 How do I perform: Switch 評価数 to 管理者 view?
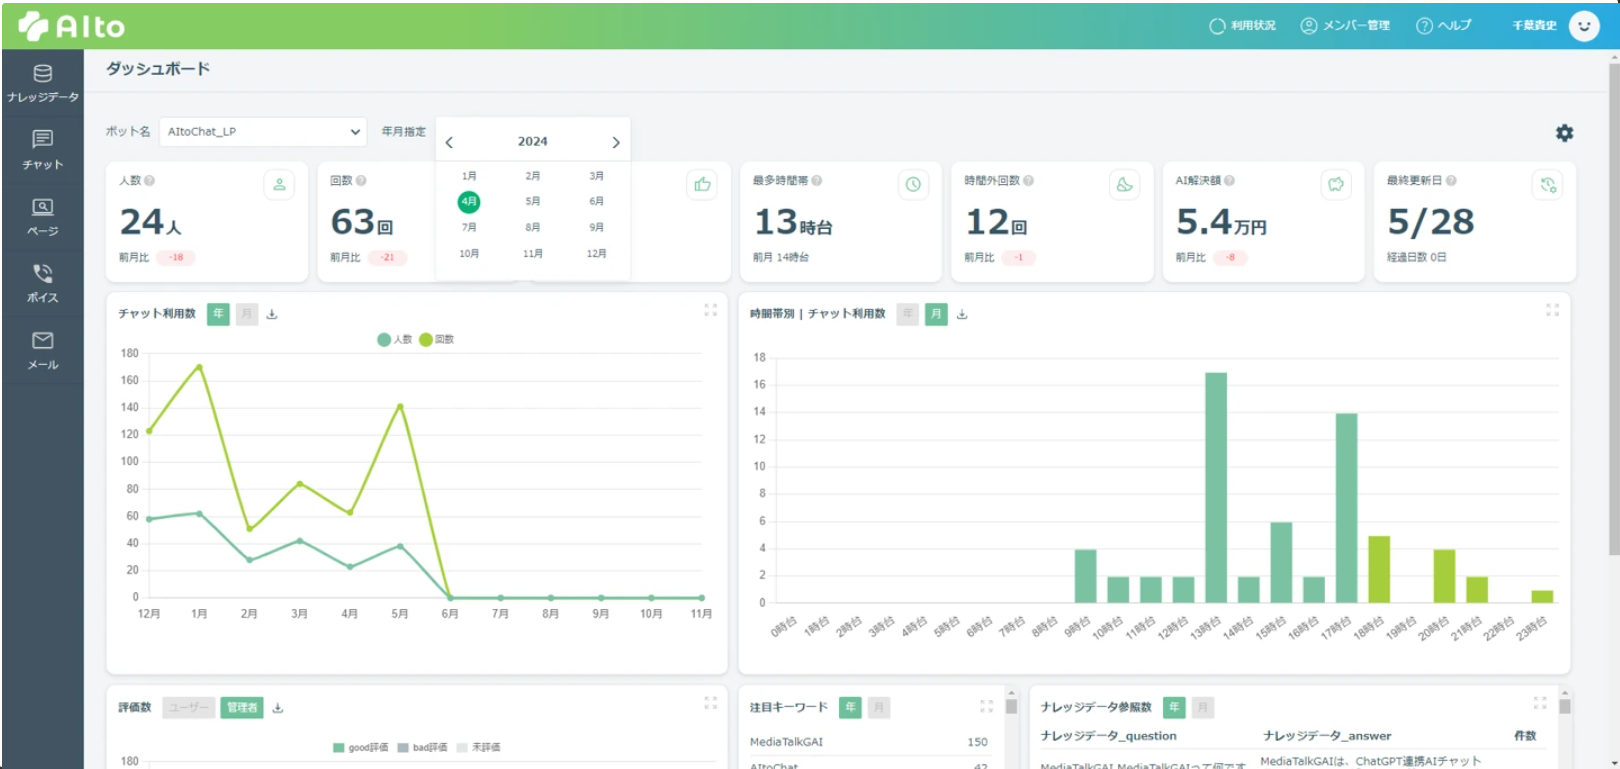[242, 708]
